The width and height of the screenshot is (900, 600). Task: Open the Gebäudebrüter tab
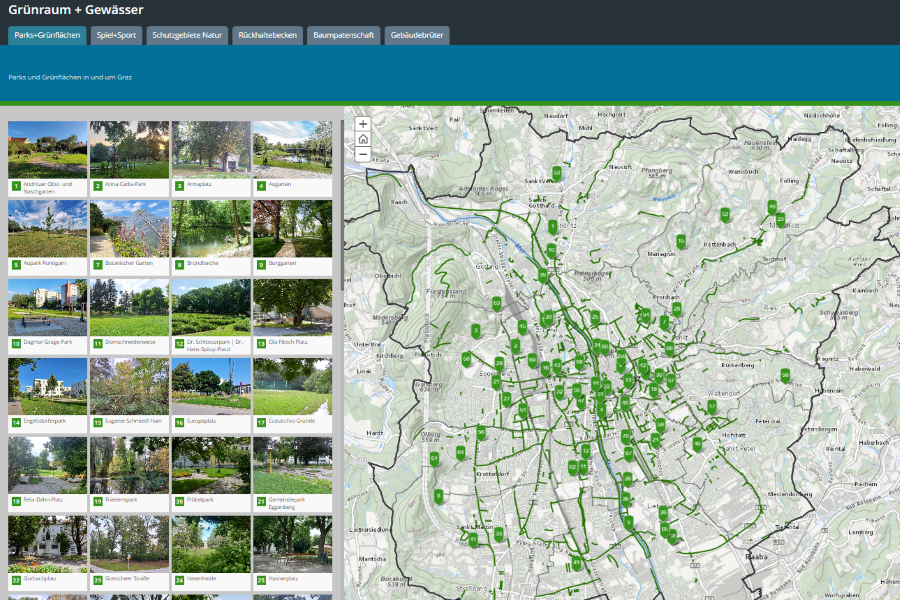click(x=417, y=35)
